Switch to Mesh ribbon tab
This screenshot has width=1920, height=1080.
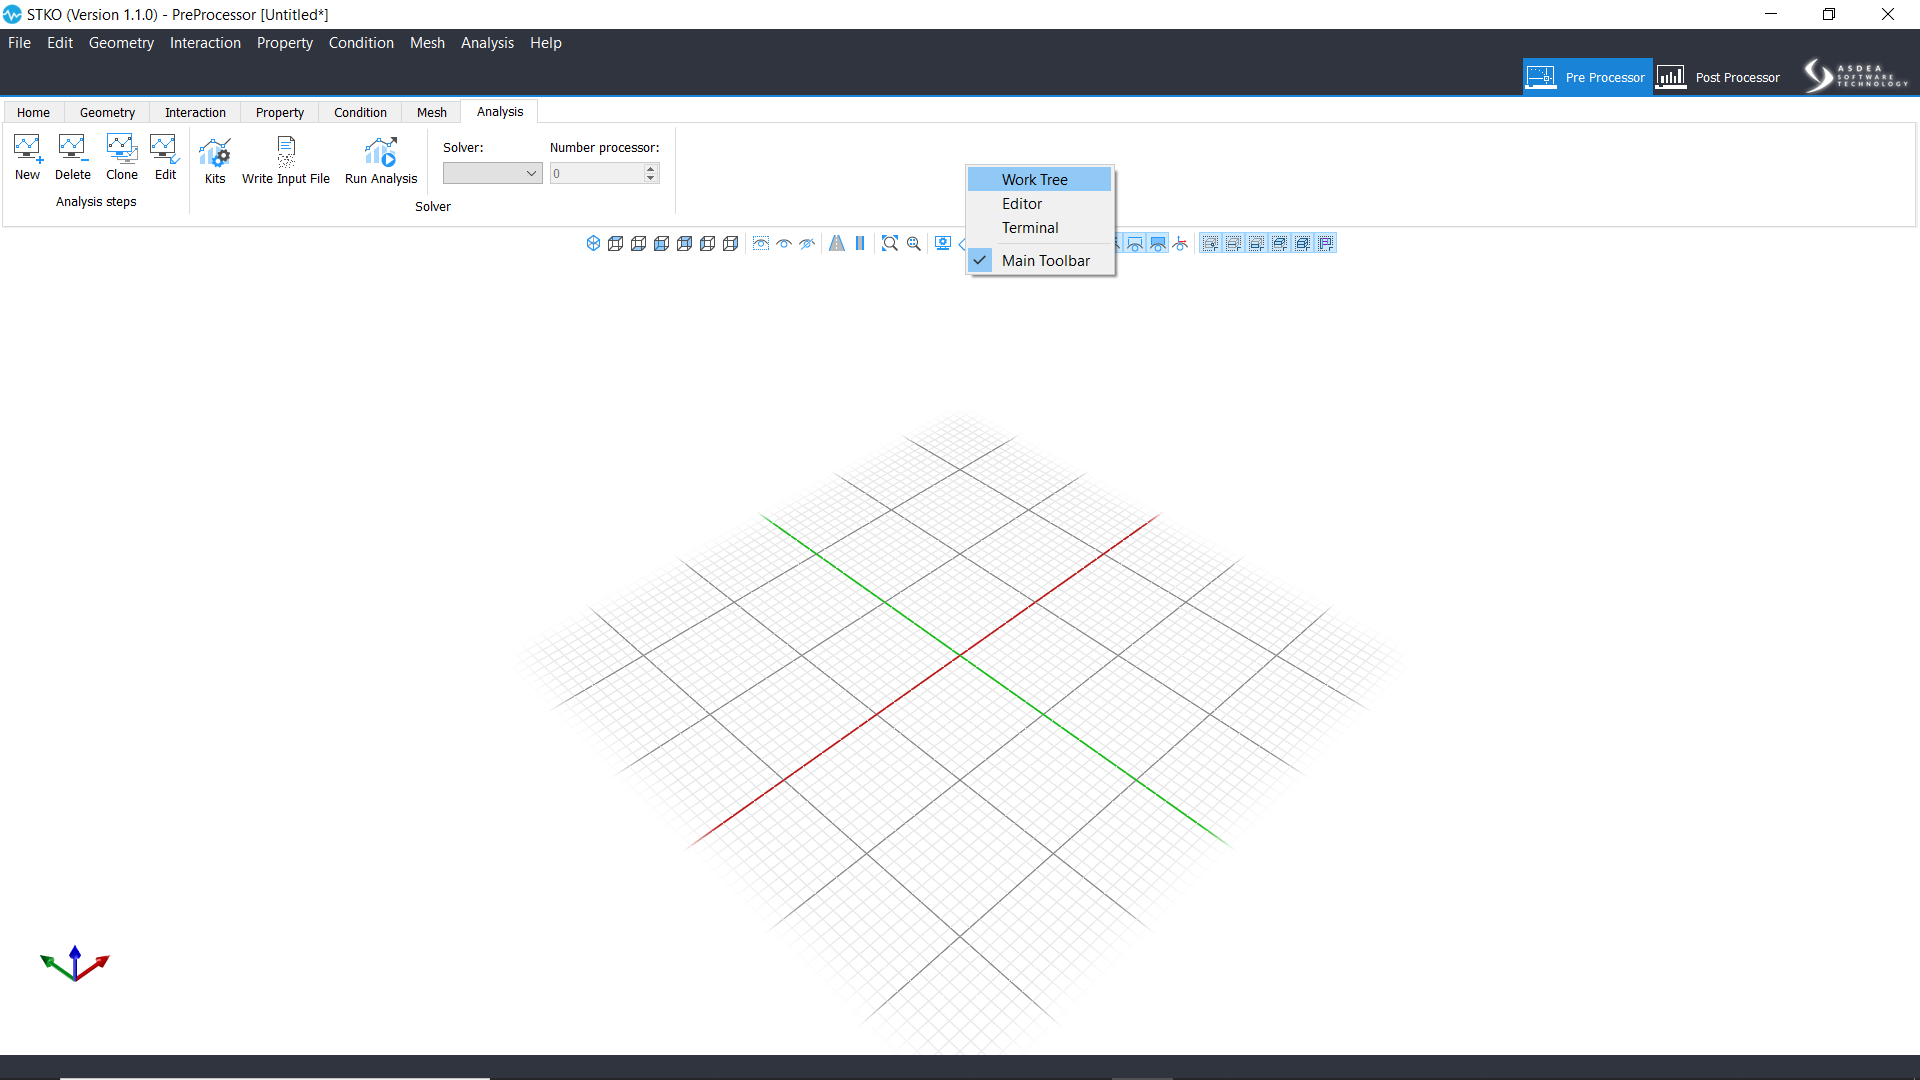click(432, 112)
